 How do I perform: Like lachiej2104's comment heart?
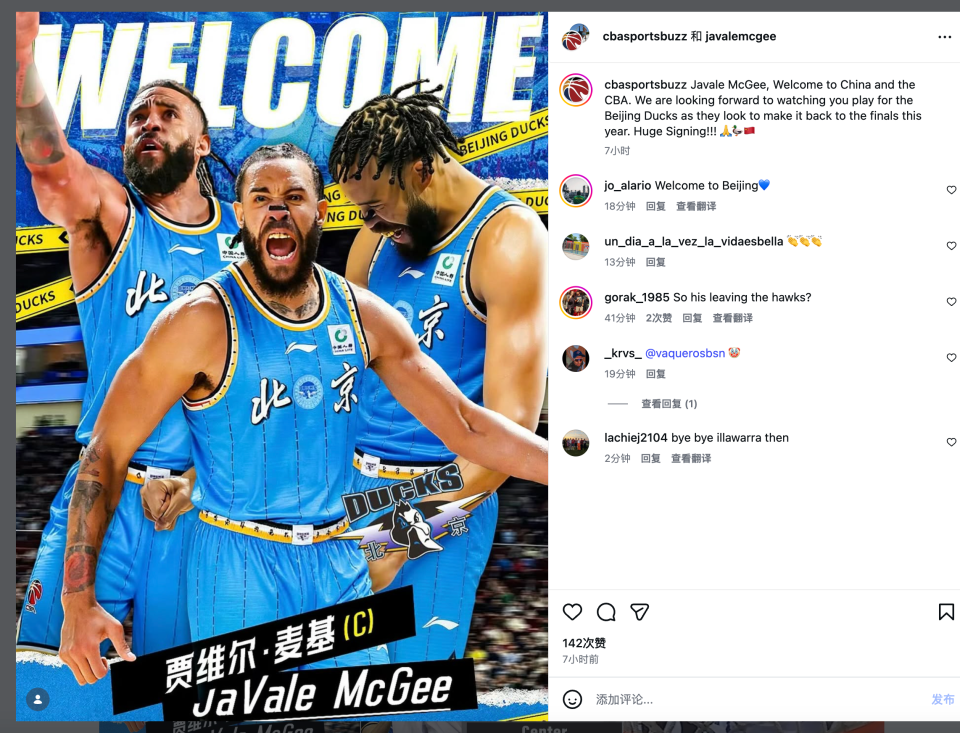[x=951, y=442]
